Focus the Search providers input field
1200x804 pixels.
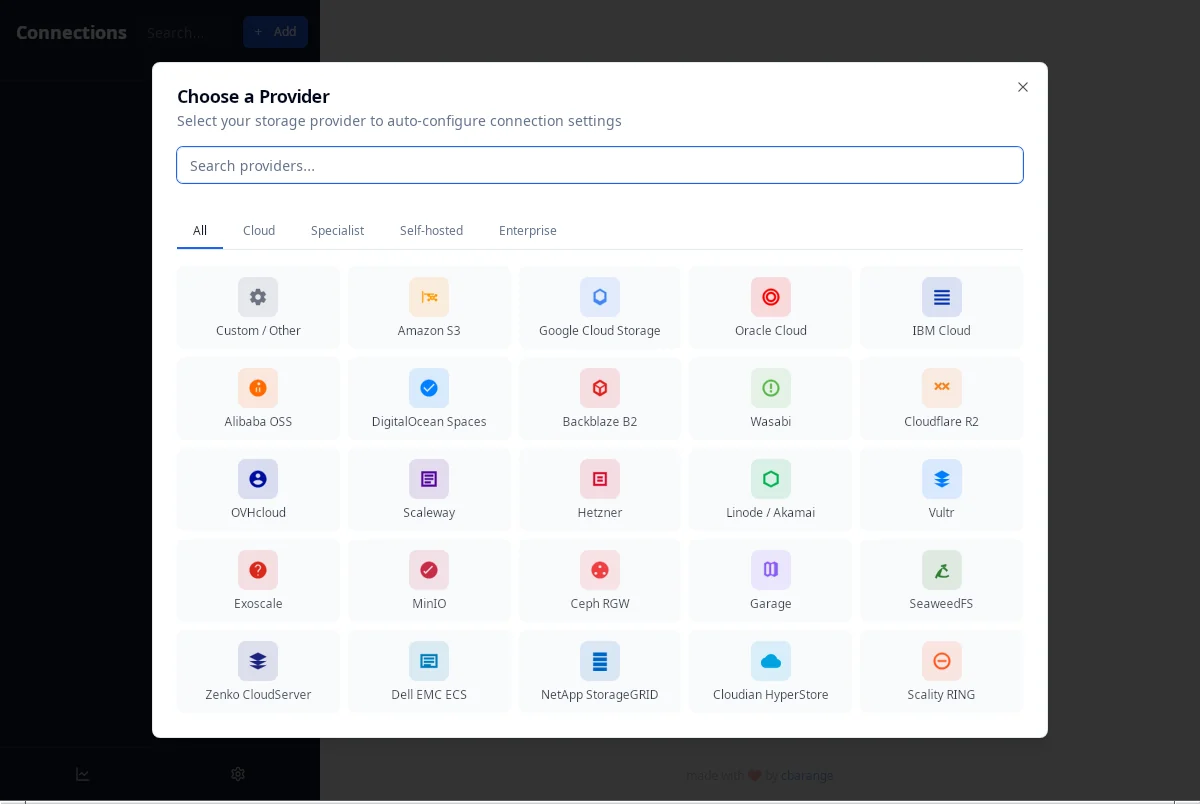(600, 165)
